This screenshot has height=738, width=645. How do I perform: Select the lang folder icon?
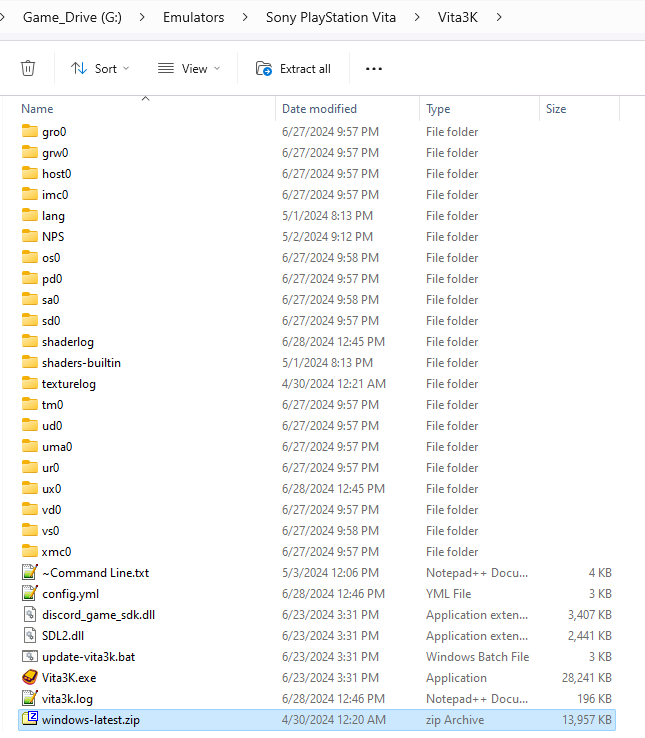[30, 215]
